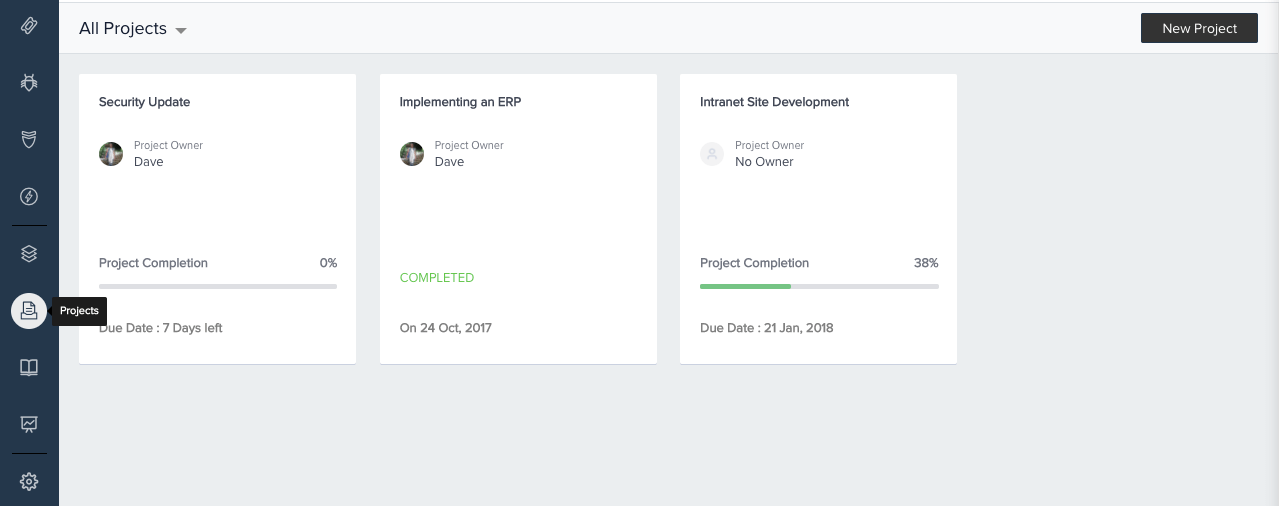Click 'Project Completion' label on the Intranet card
The height and width of the screenshot is (506, 1279).
click(754, 263)
